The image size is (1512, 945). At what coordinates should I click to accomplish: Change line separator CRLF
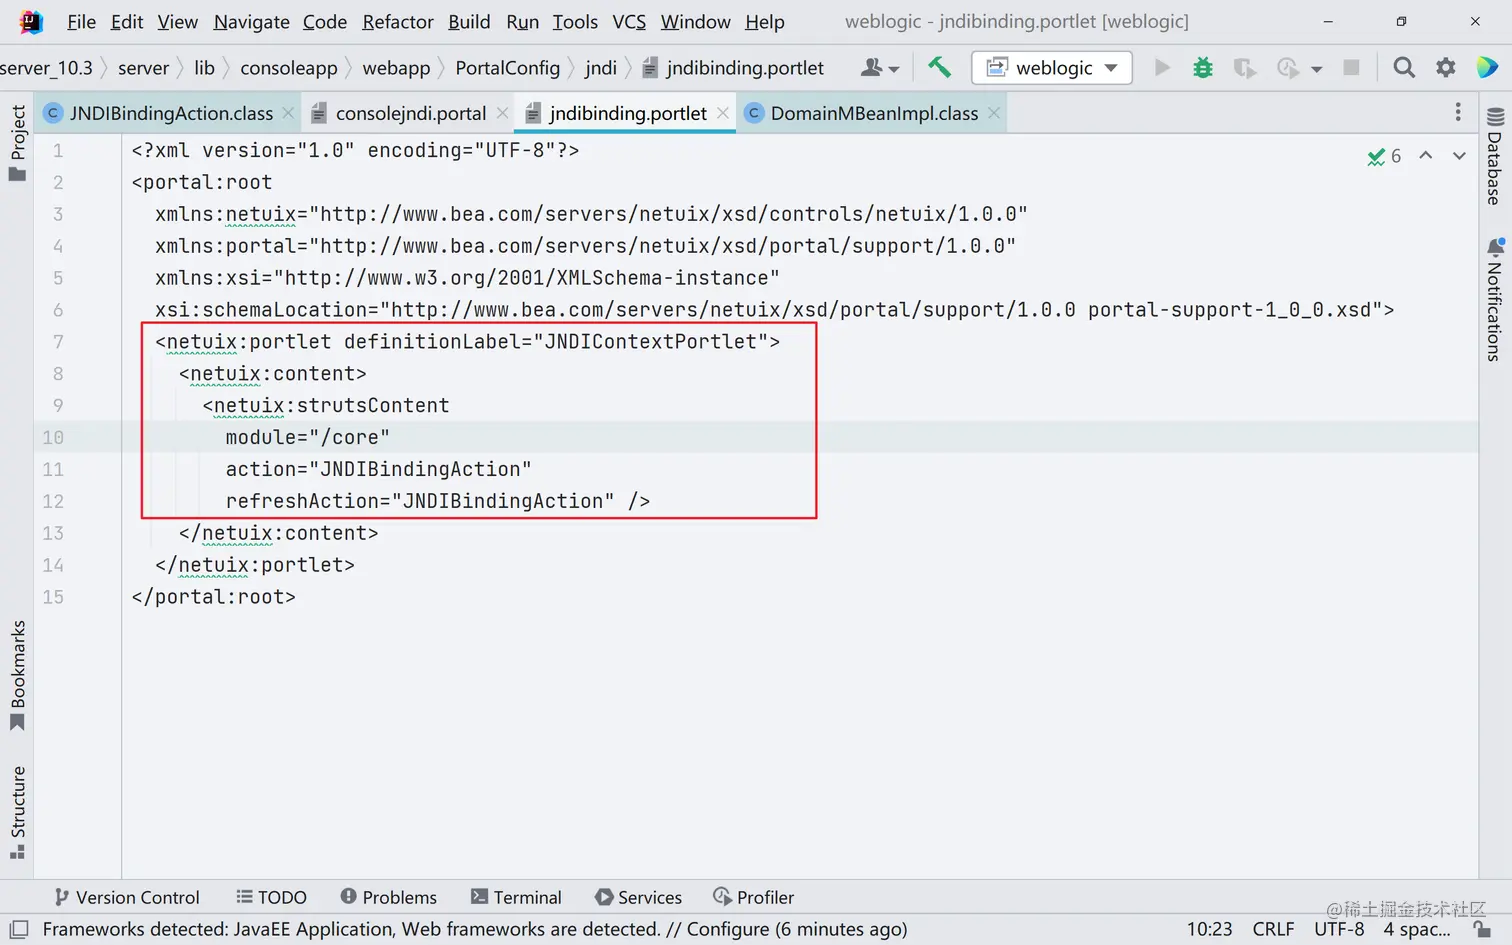pyautogui.click(x=1273, y=929)
